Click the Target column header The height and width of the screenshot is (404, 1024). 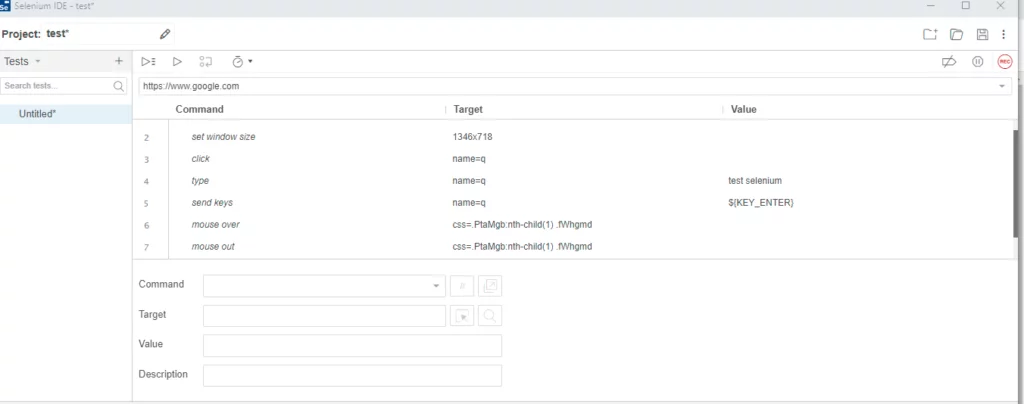468,109
